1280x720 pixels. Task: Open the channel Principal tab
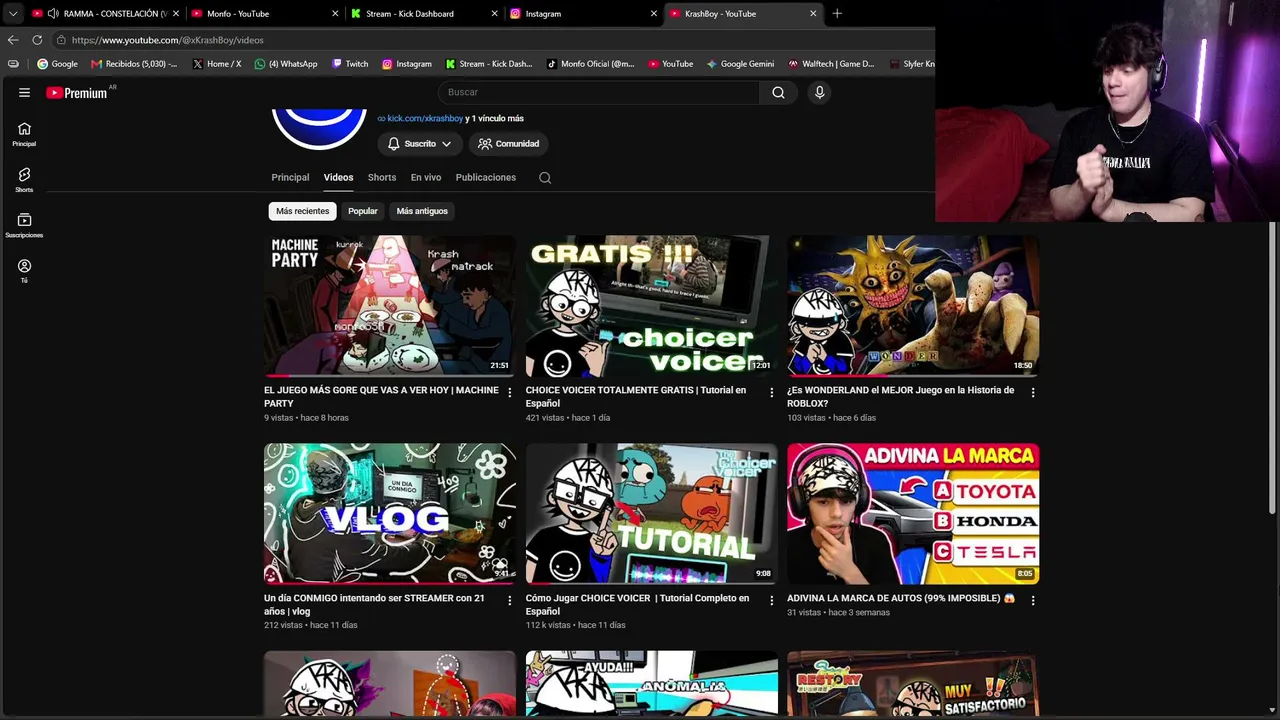[x=290, y=178]
